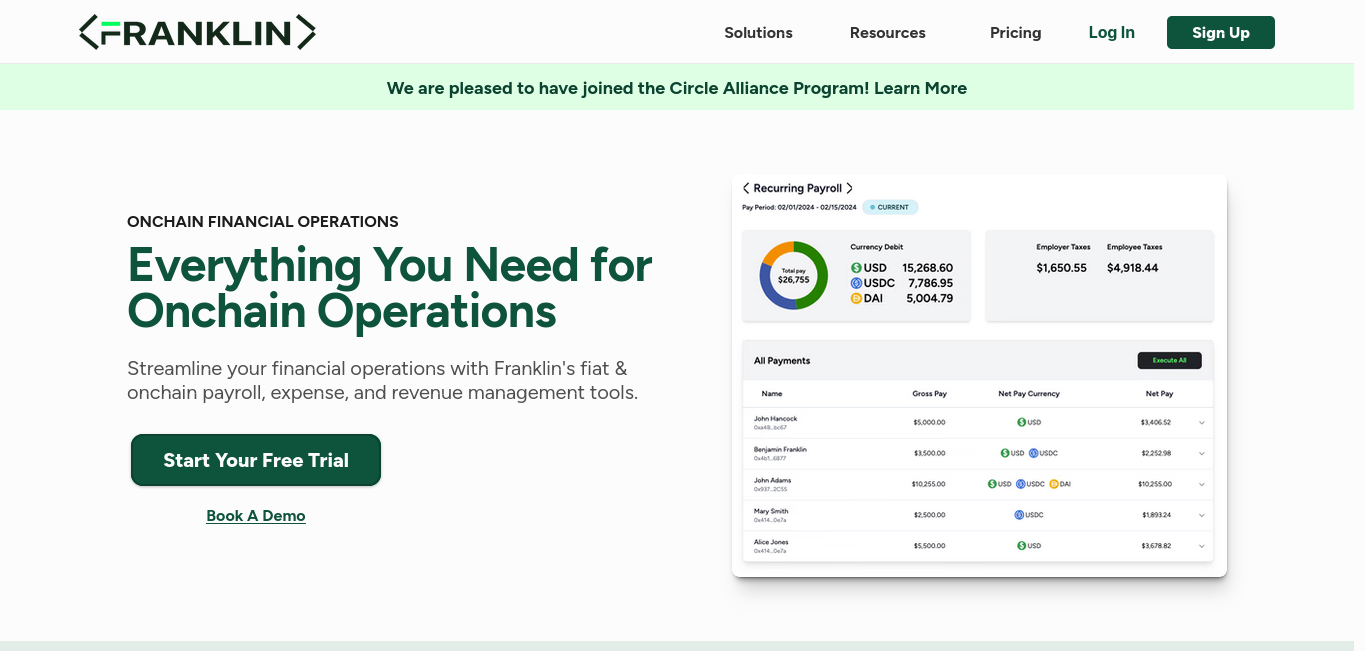1366x651 pixels.
Task: Click the gross pay $5,000.00
Action: coord(929,423)
